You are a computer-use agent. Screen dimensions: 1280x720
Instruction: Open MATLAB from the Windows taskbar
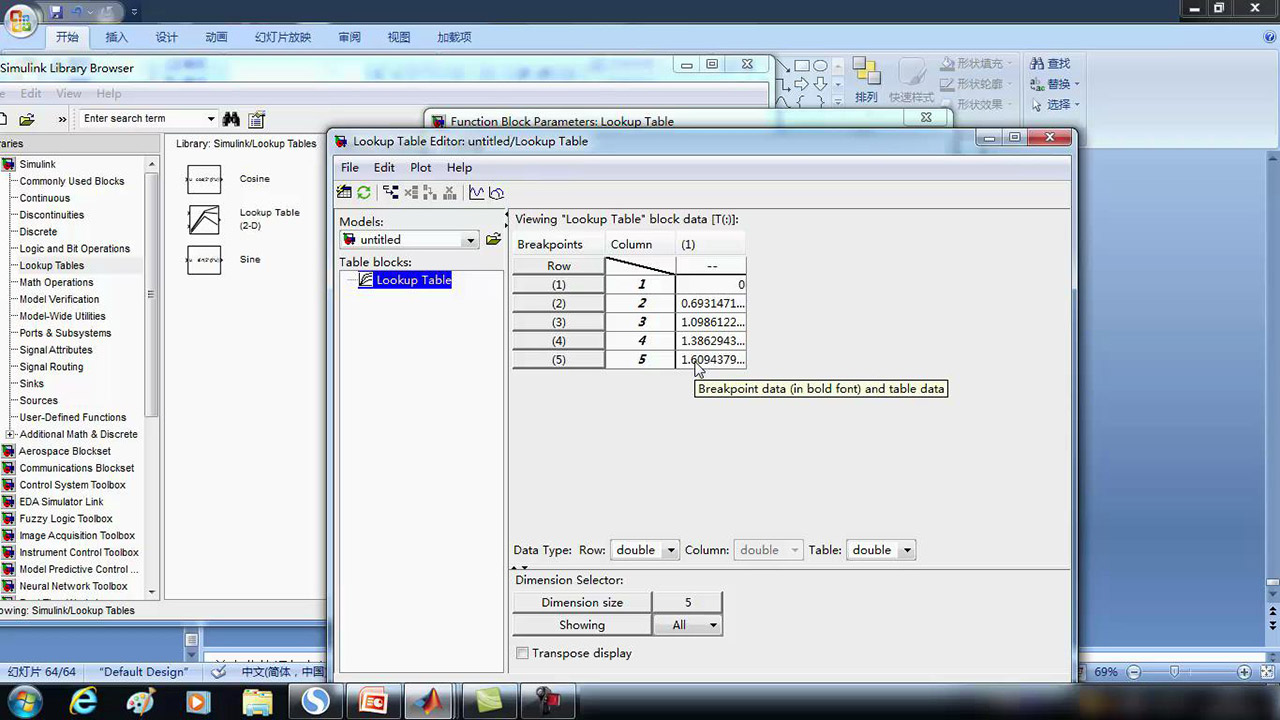coord(431,702)
